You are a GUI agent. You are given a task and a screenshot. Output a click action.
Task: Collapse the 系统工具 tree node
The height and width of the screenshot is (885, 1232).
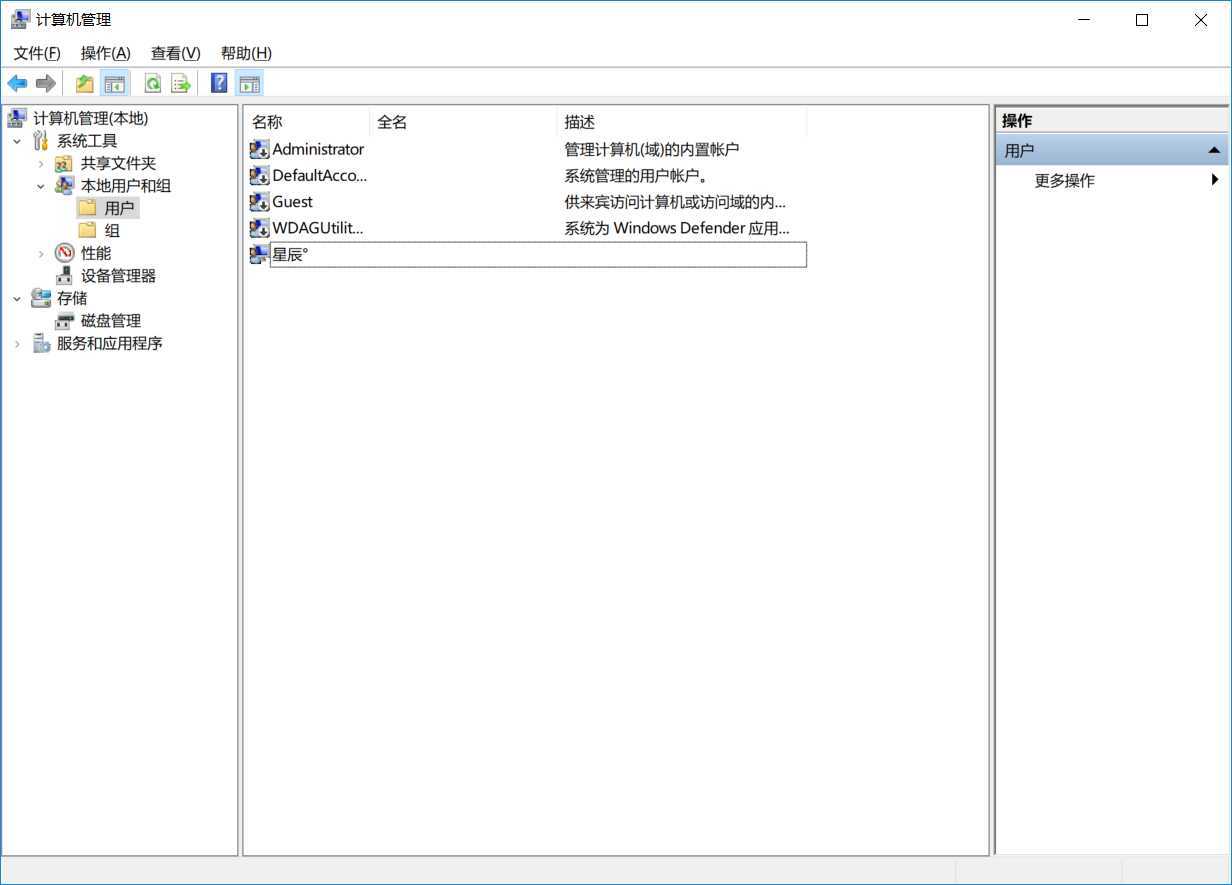(x=17, y=141)
